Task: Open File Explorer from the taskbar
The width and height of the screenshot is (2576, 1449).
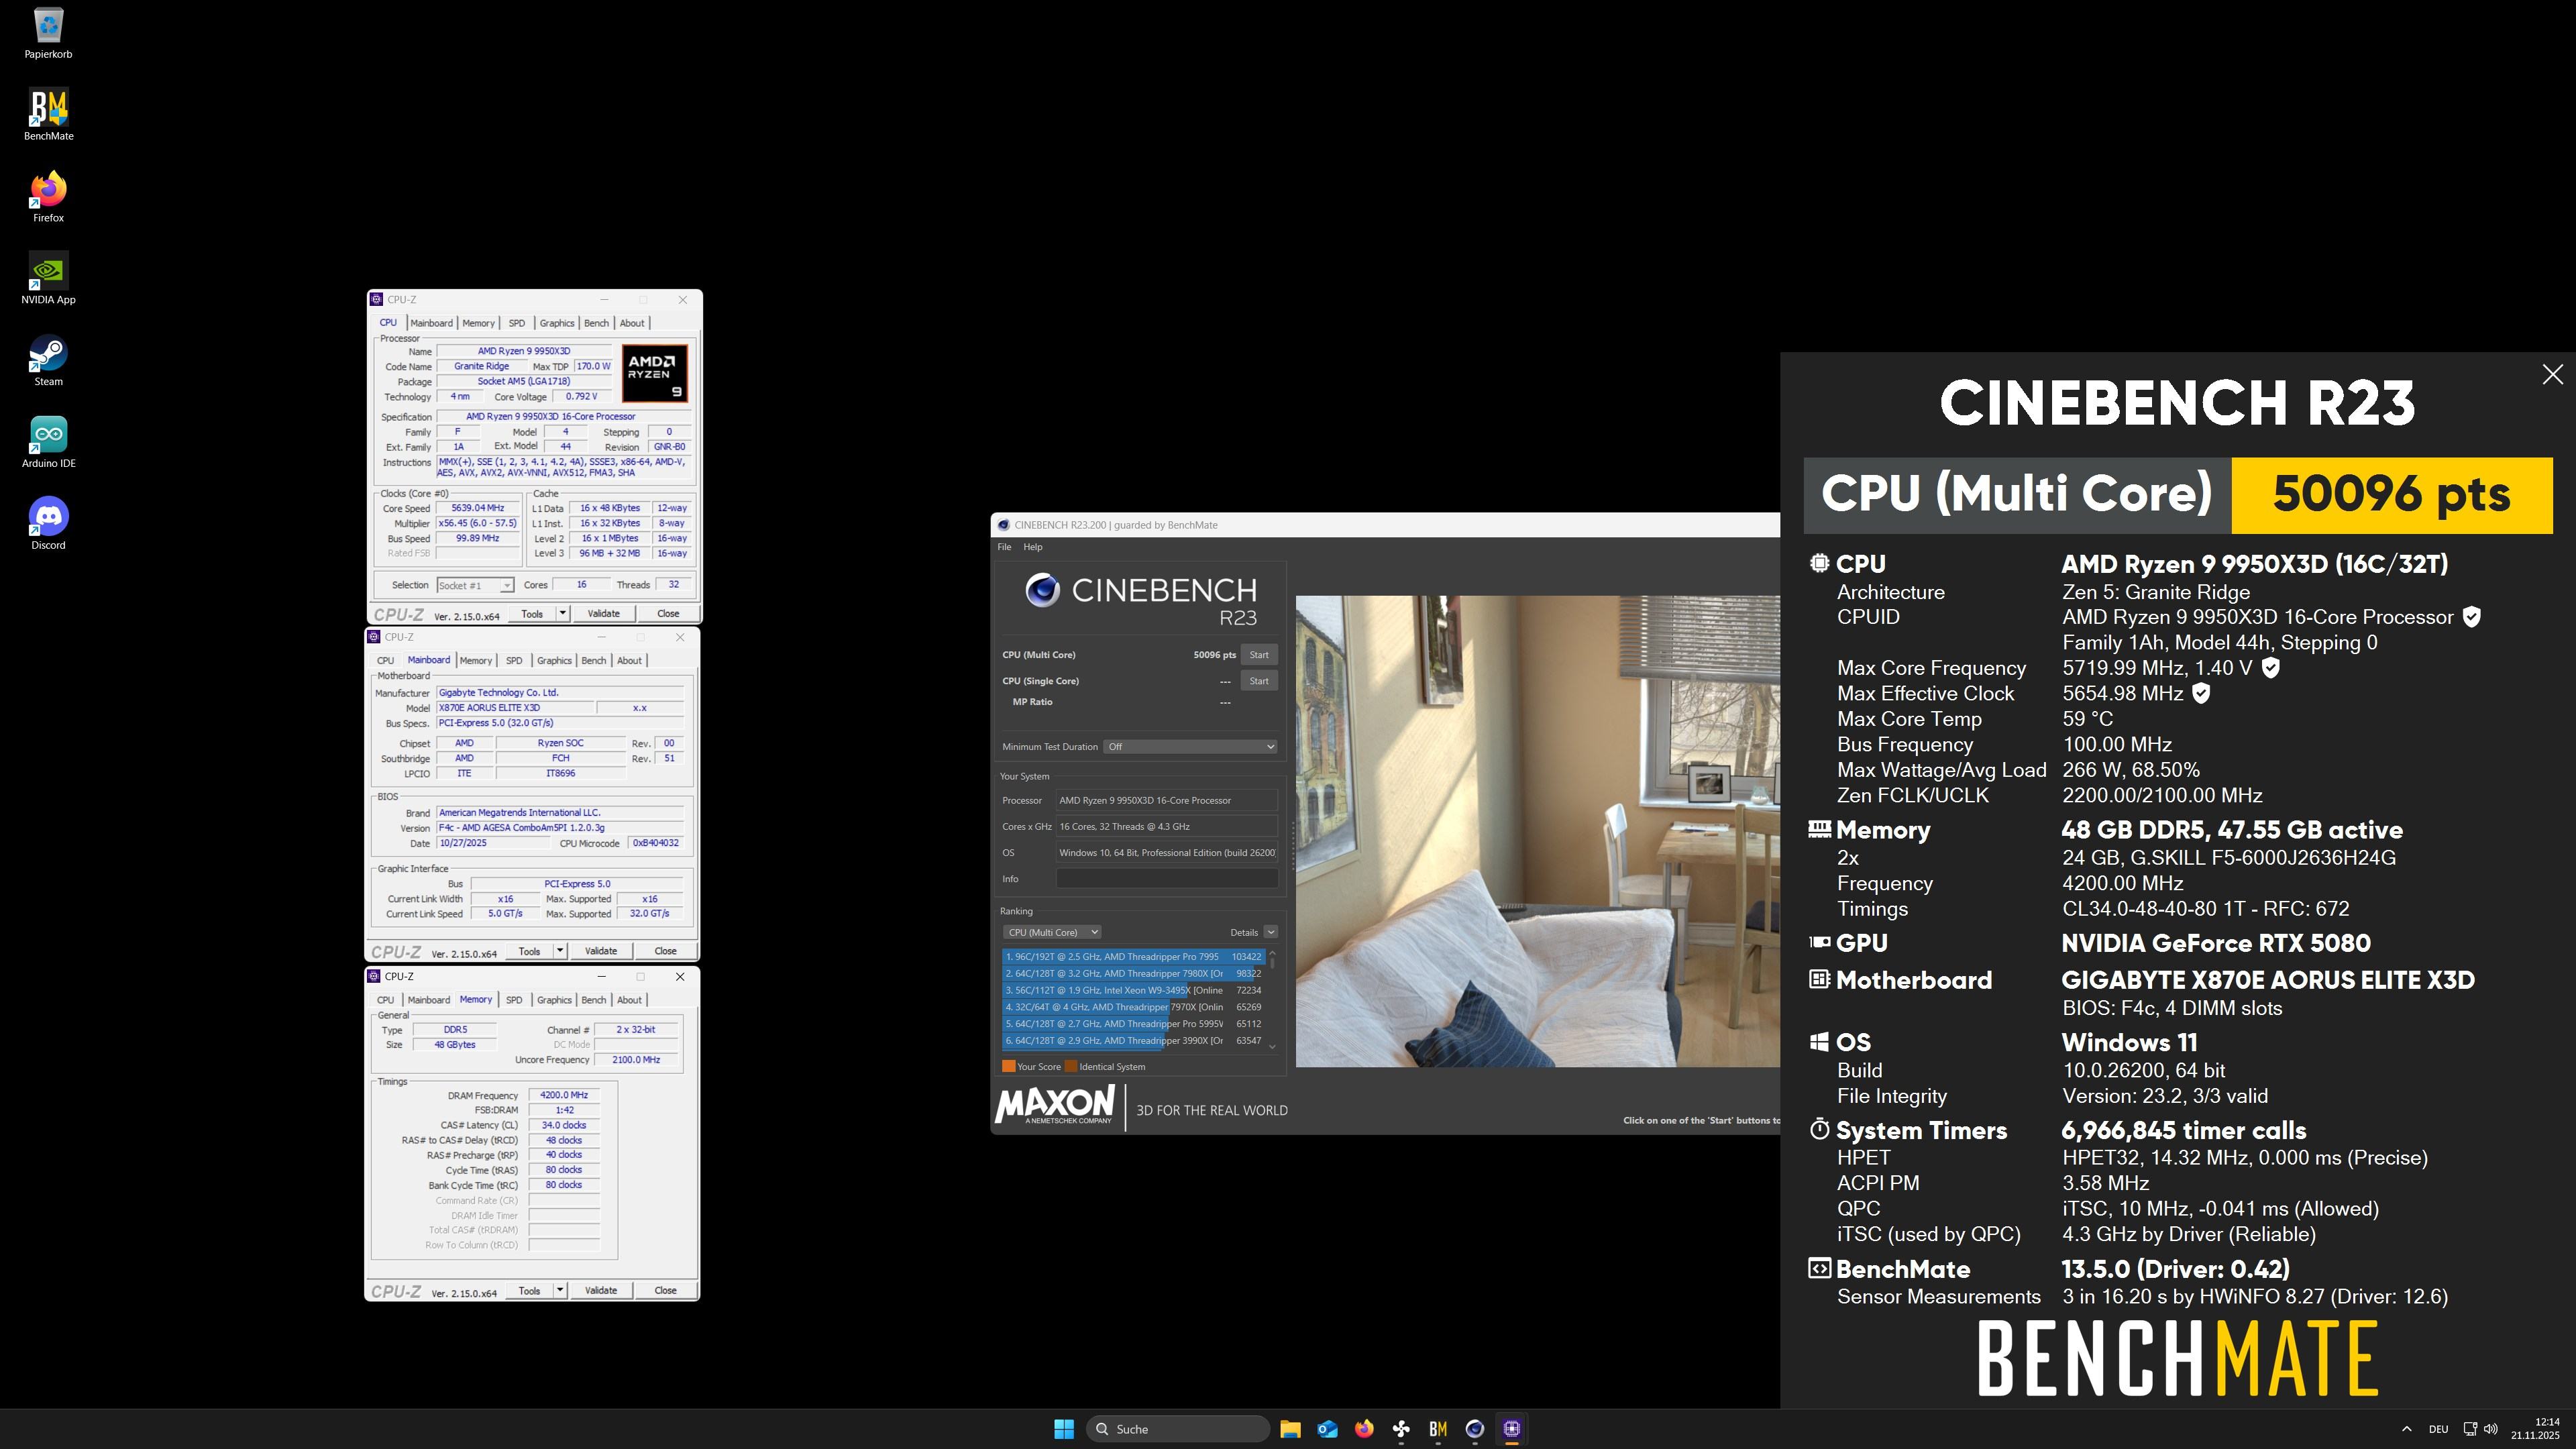Action: coord(1290,1429)
